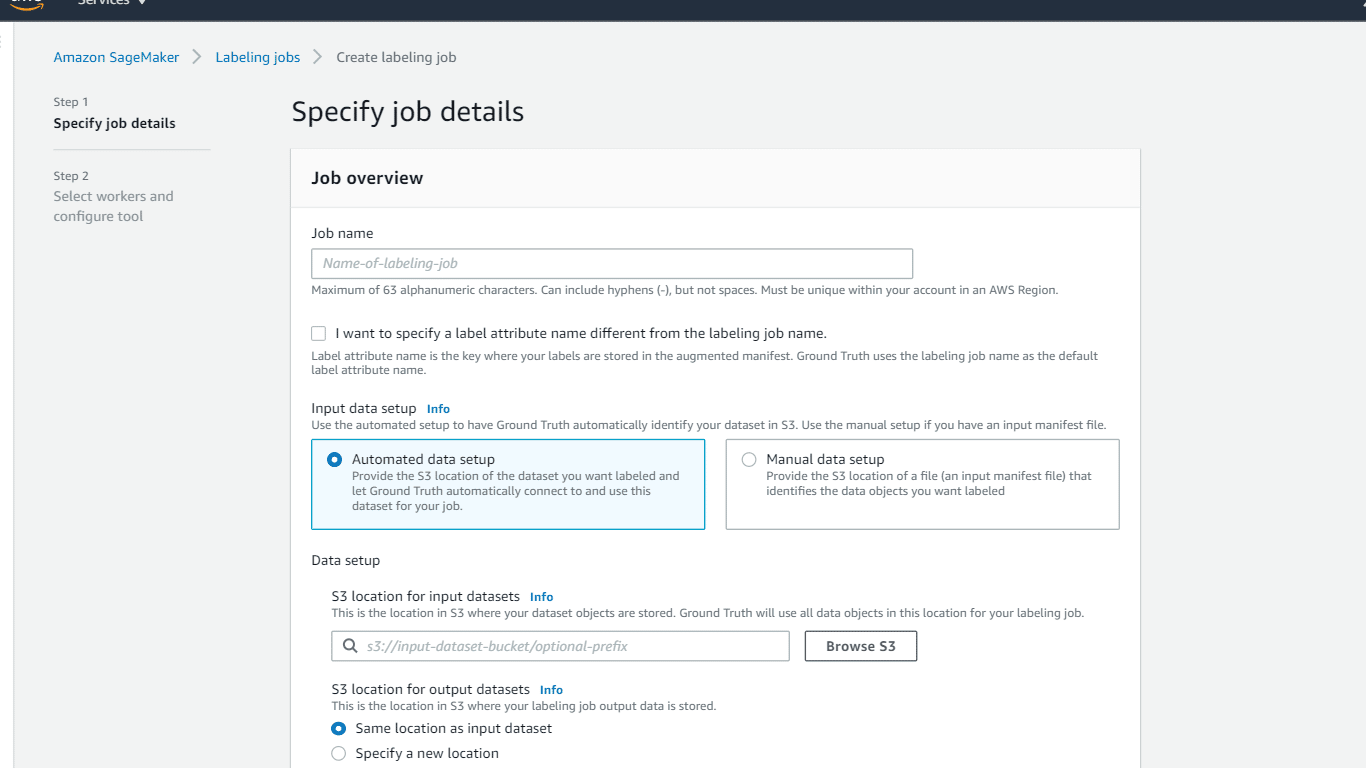Enable the custom label attribute name checkbox

[x=318, y=333]
